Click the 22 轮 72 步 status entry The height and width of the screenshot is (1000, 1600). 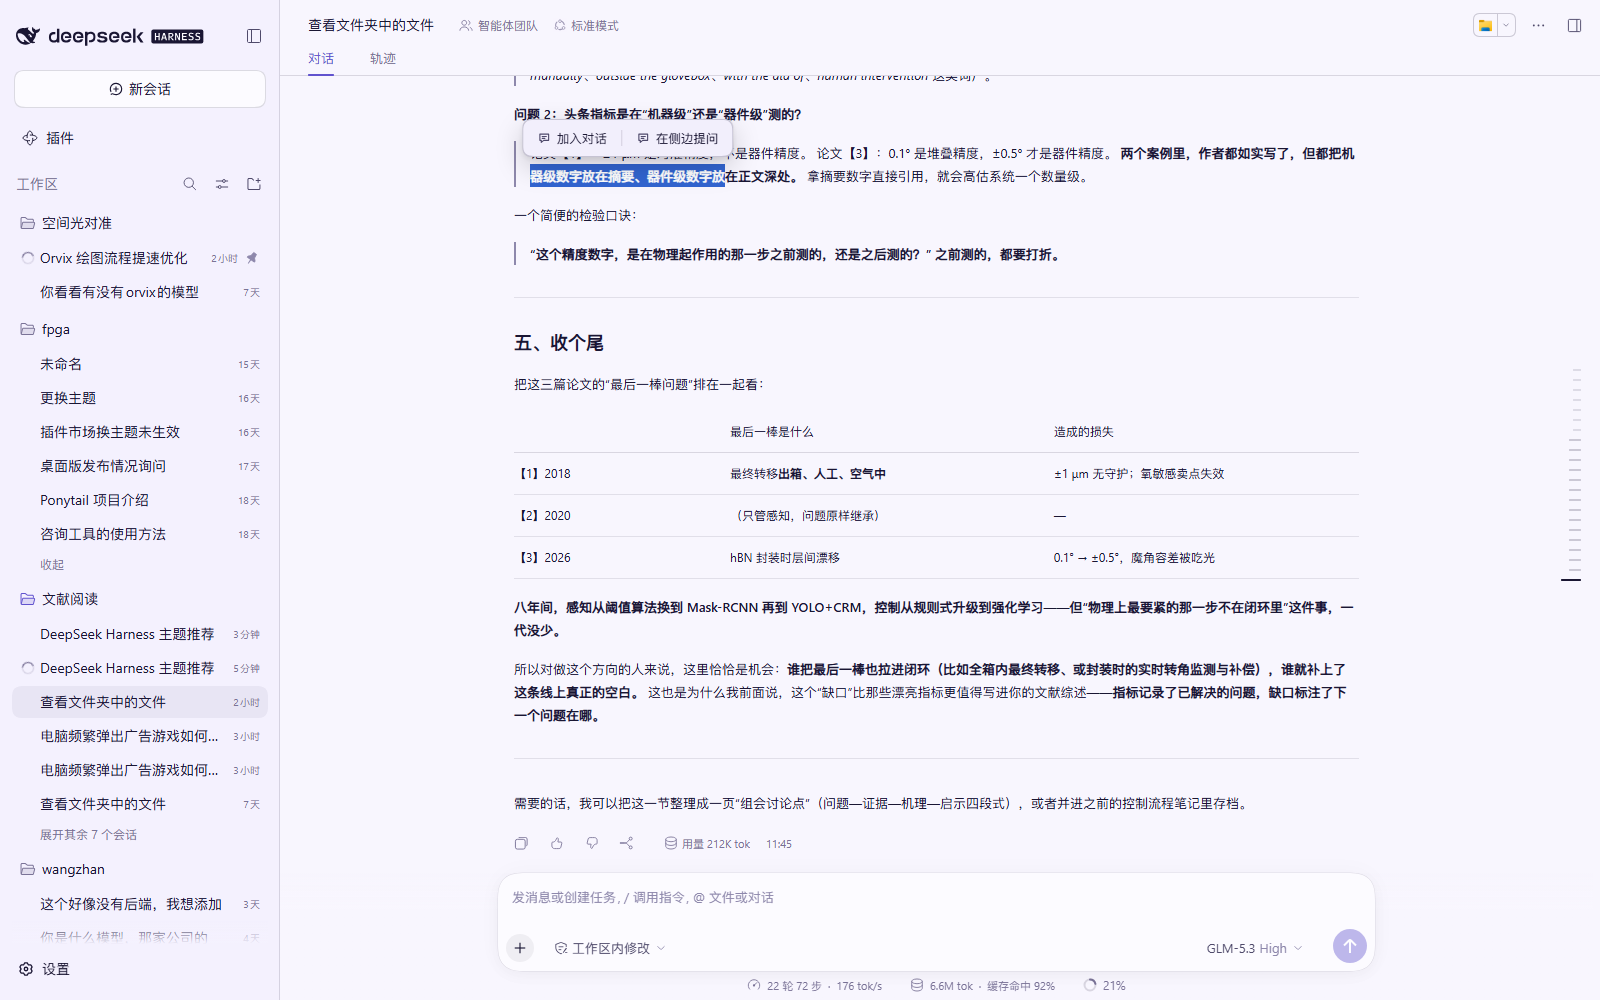815,986
